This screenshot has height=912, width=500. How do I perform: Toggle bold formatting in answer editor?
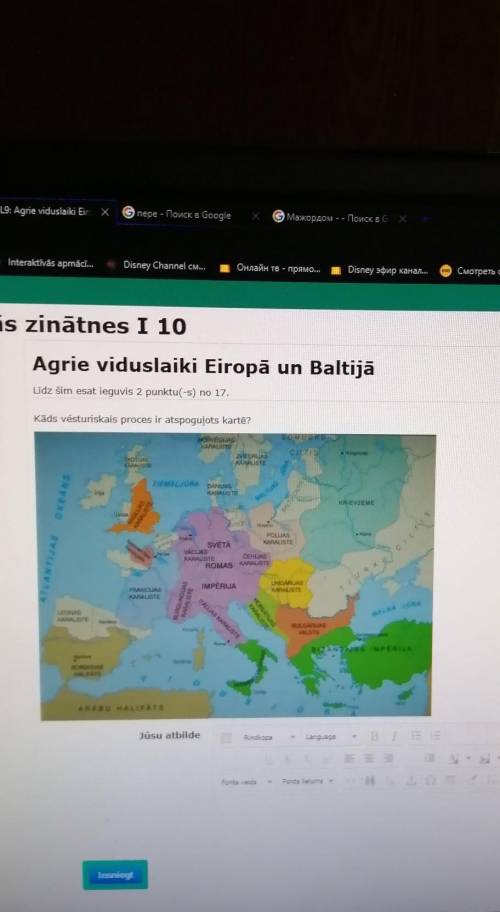(374, 736)
